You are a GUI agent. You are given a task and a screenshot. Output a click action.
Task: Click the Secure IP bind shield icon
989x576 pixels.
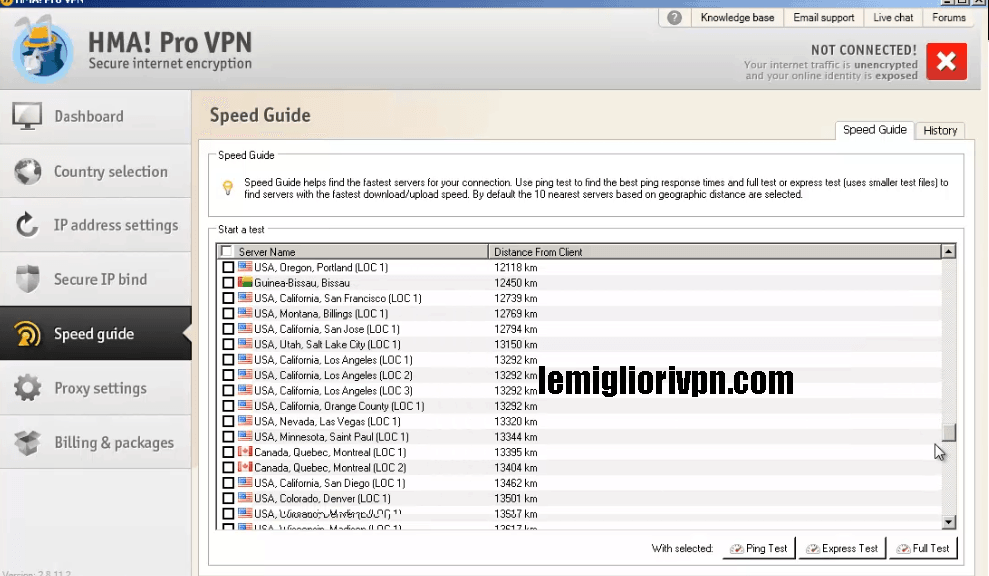pos(28,279)
